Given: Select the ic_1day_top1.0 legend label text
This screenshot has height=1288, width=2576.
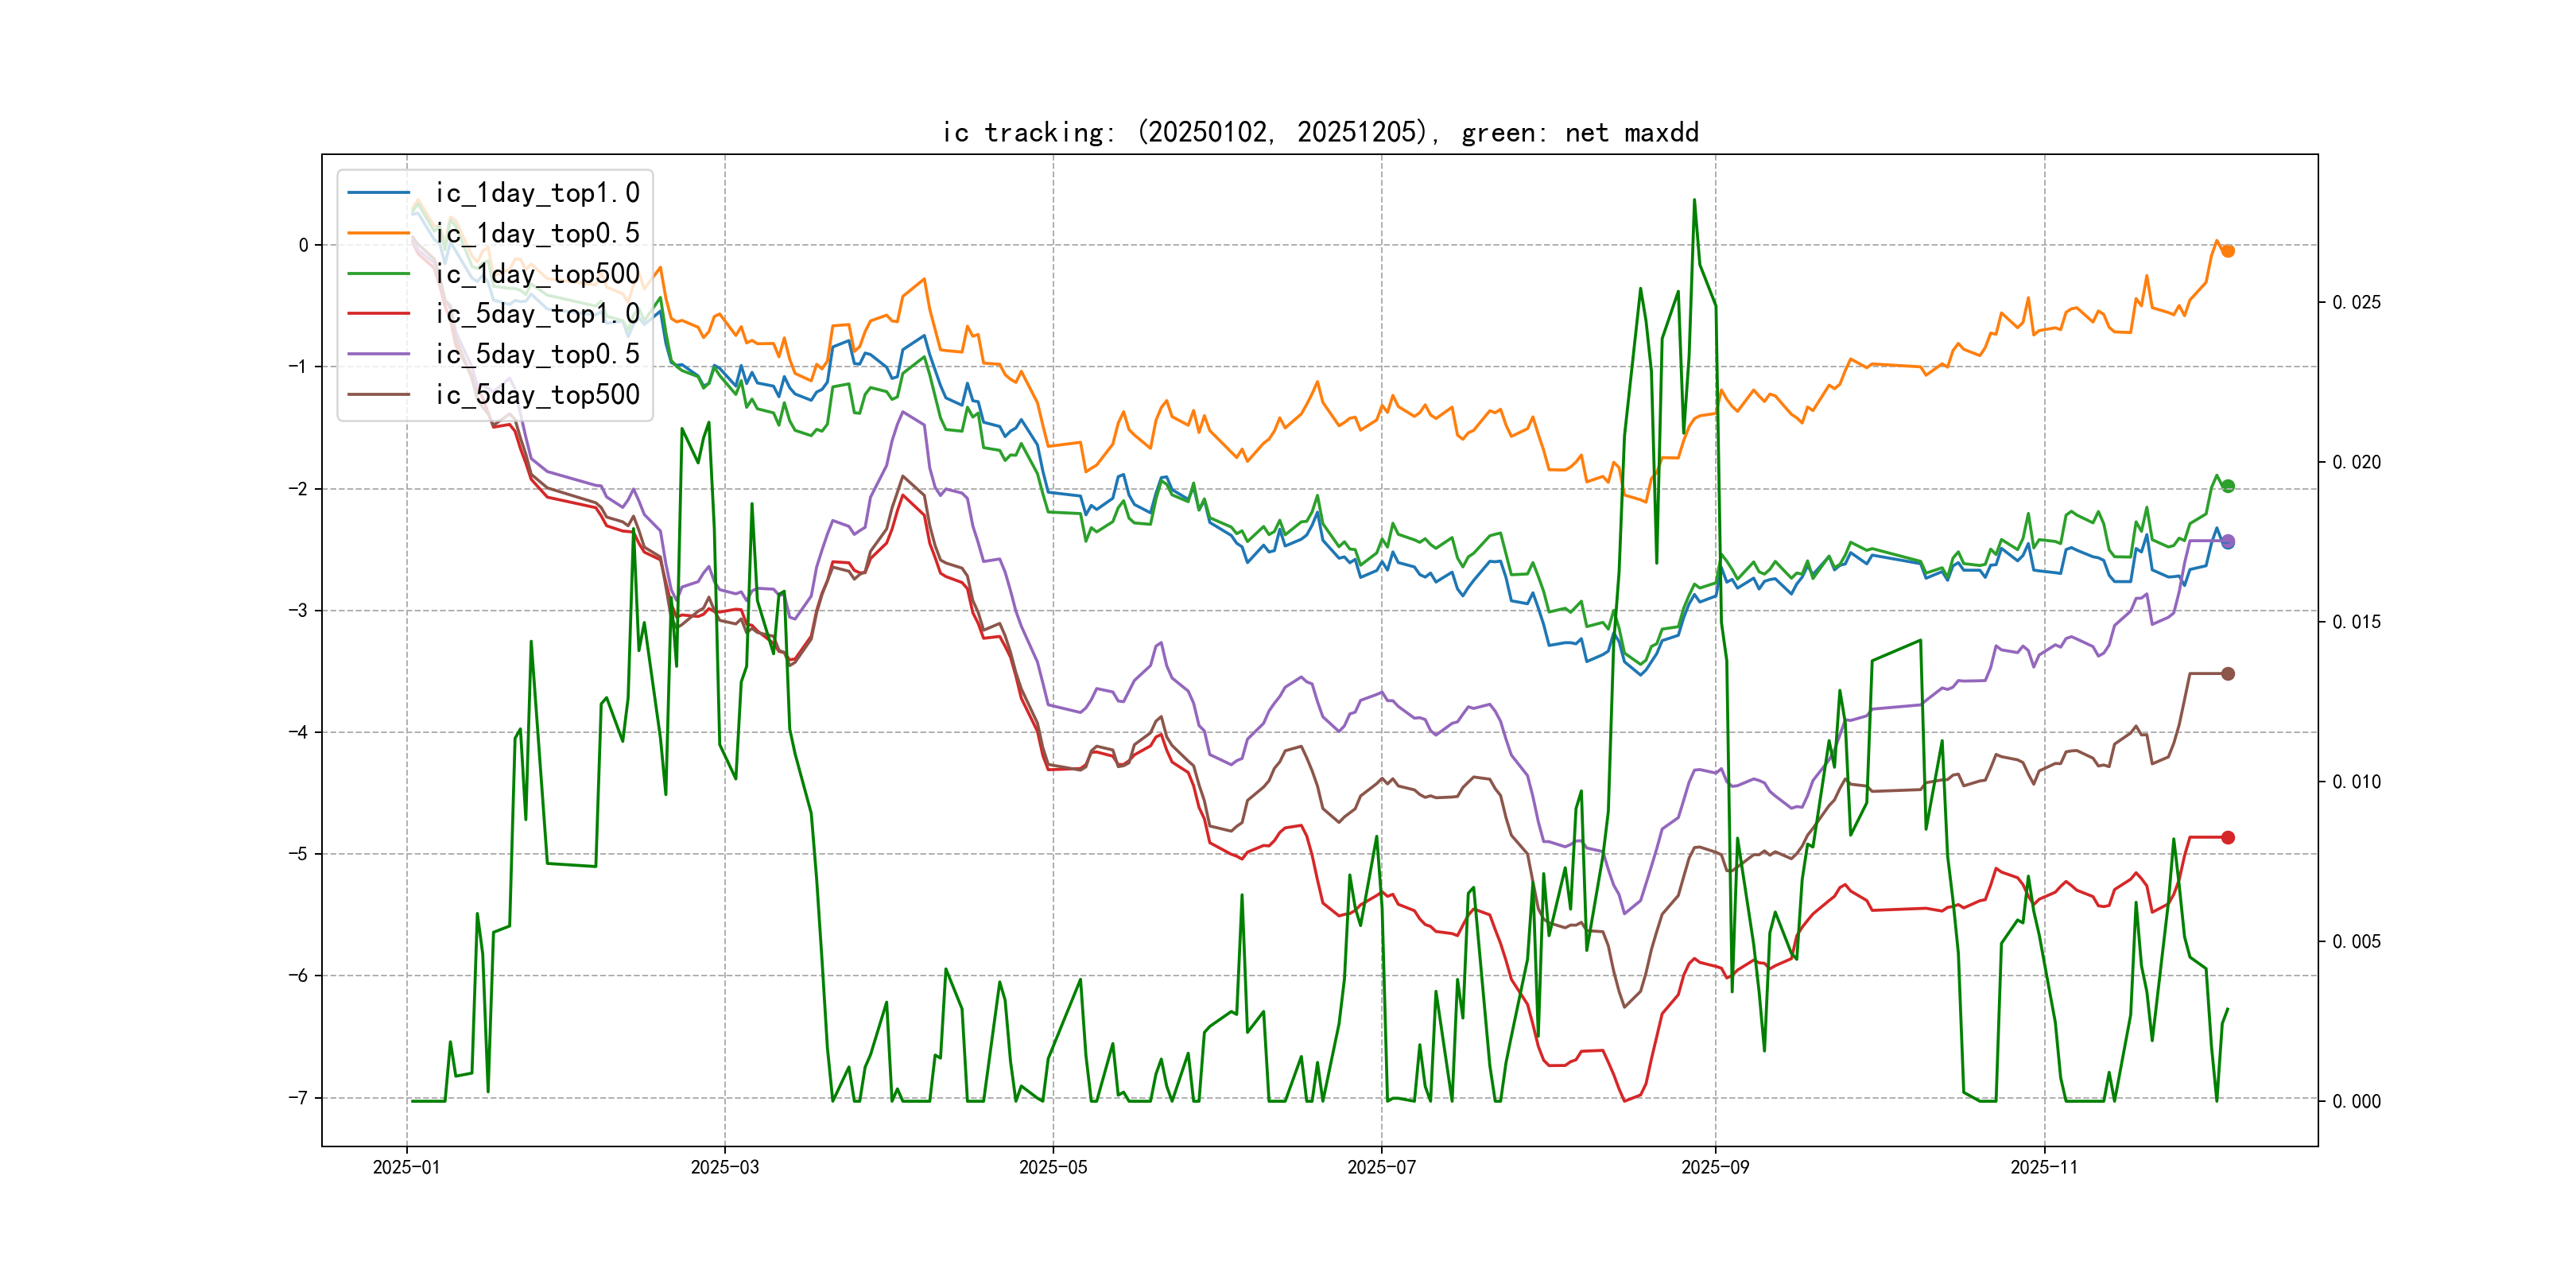Looking at the screenshot, I should pyautogui.click(x=537, y=192).
